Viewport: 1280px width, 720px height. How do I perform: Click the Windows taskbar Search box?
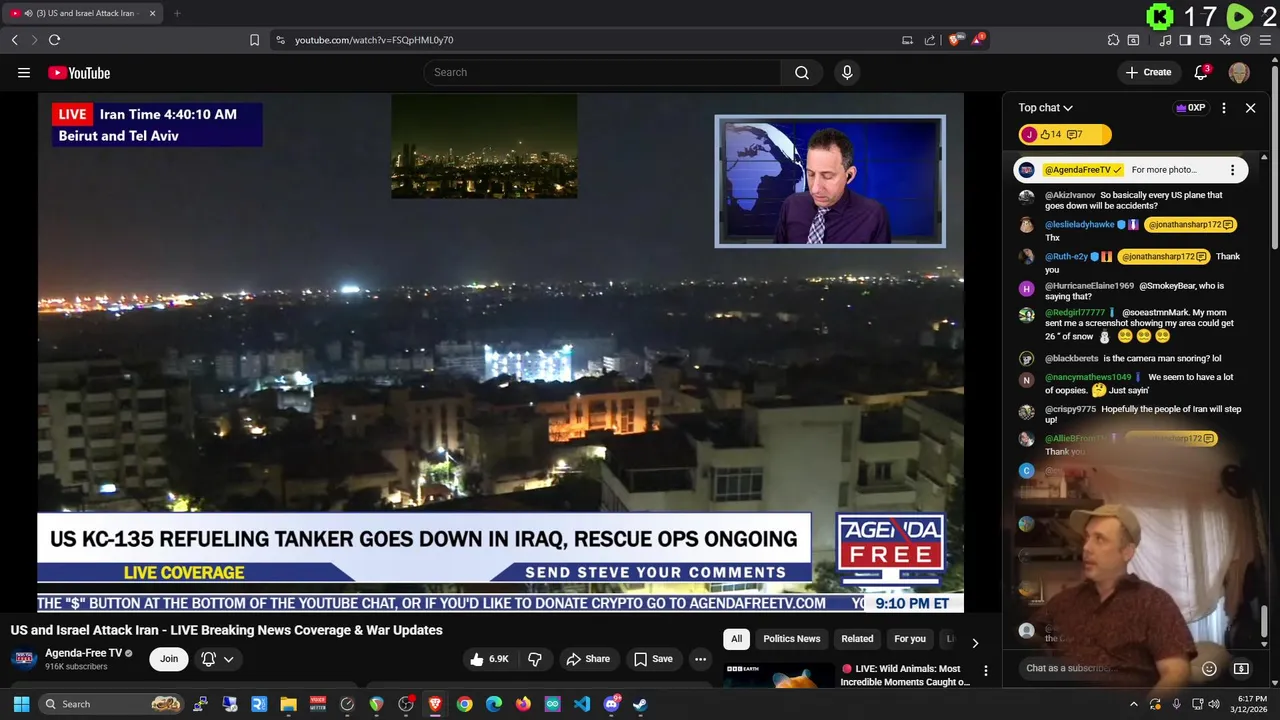(112, 704)
